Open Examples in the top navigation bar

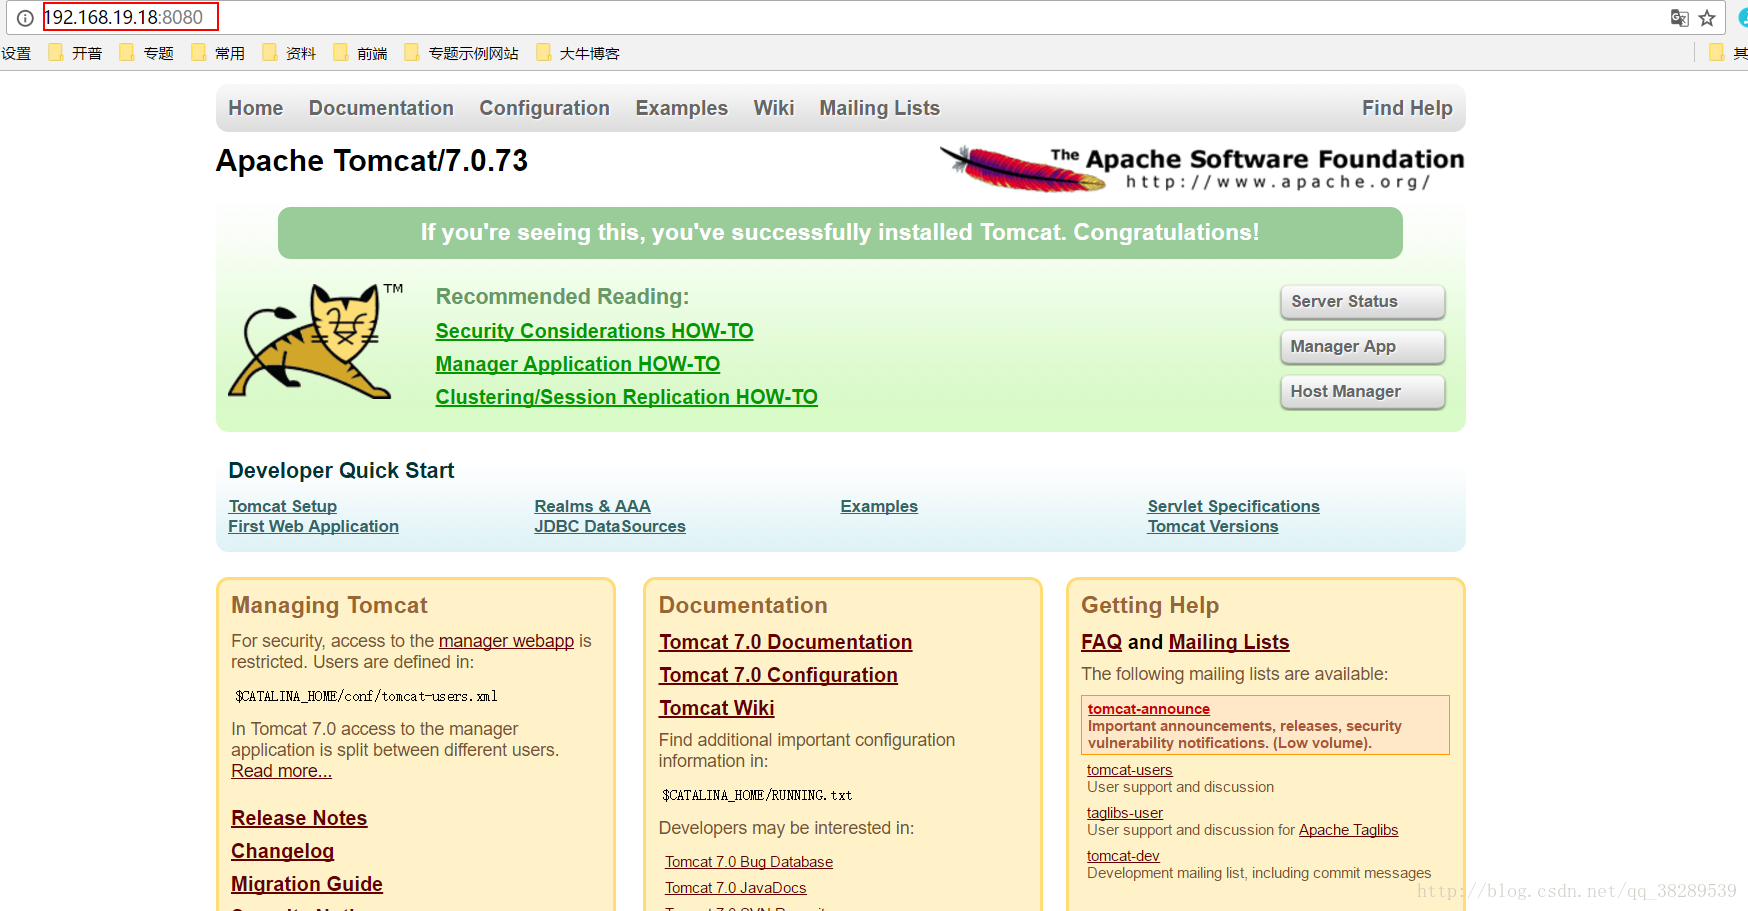coord(681,108)
